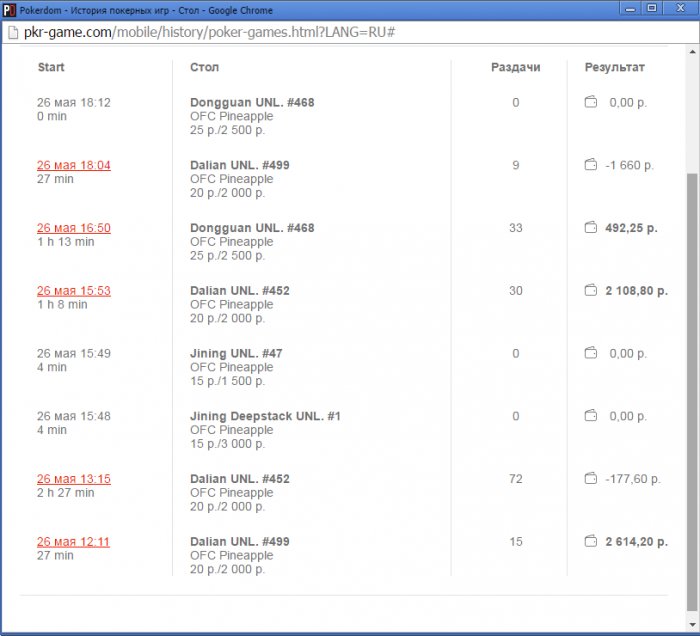Click Pokerdom favicon in the title bar
Screen dimensions: 700x636
(x=8, y=10)
